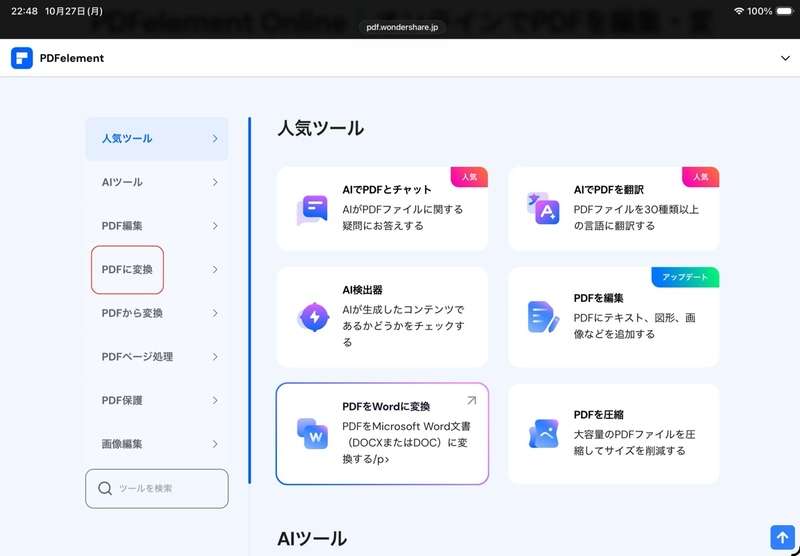Open the AIでPDFを翻訳 card title

point(609,190)
